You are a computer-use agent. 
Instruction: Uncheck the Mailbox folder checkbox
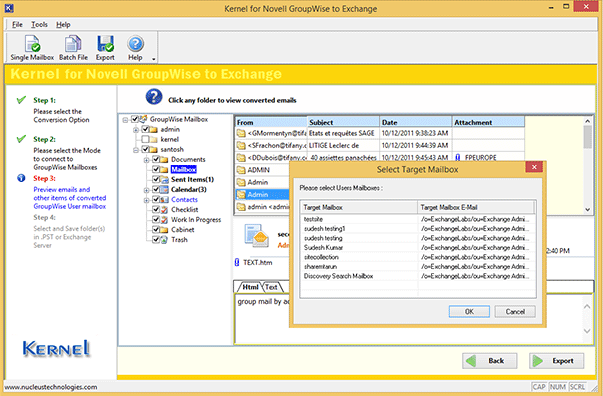pos(156,169)
